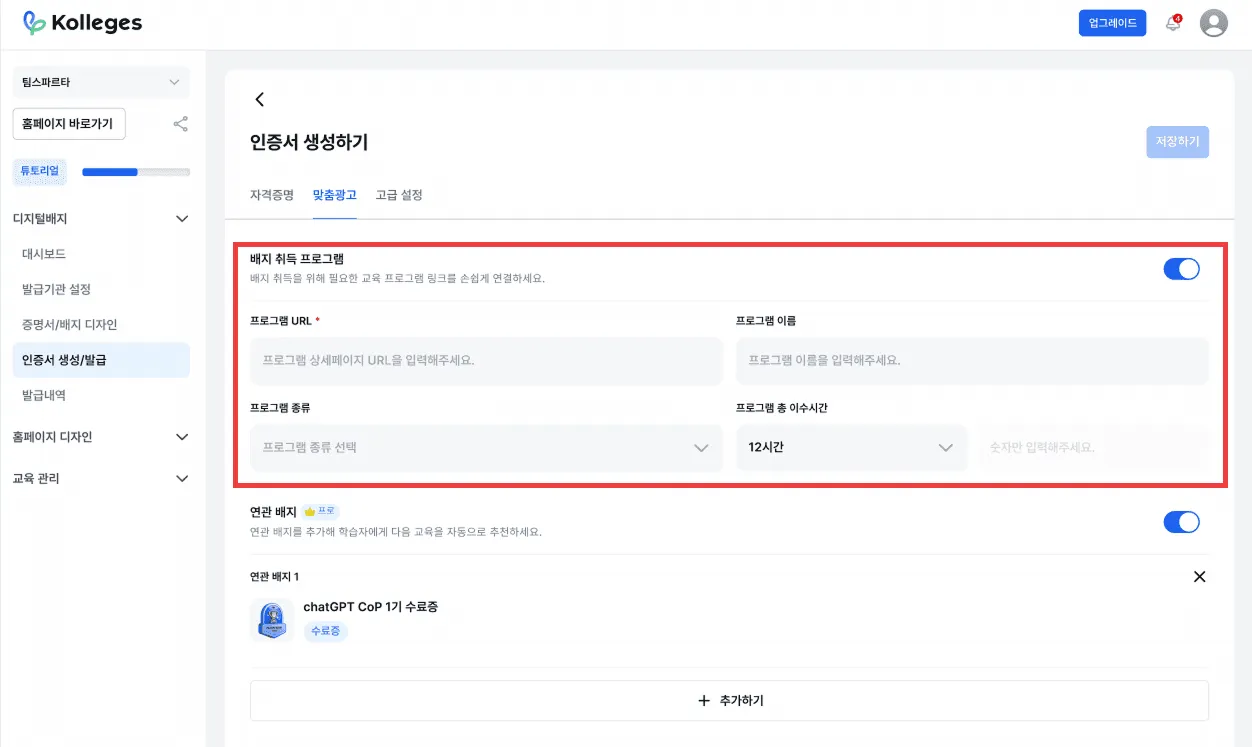This screenshot has width=1252, height=747.
Task: Click the 홈페이지 바로가기 button
Action: pos(69,124)
